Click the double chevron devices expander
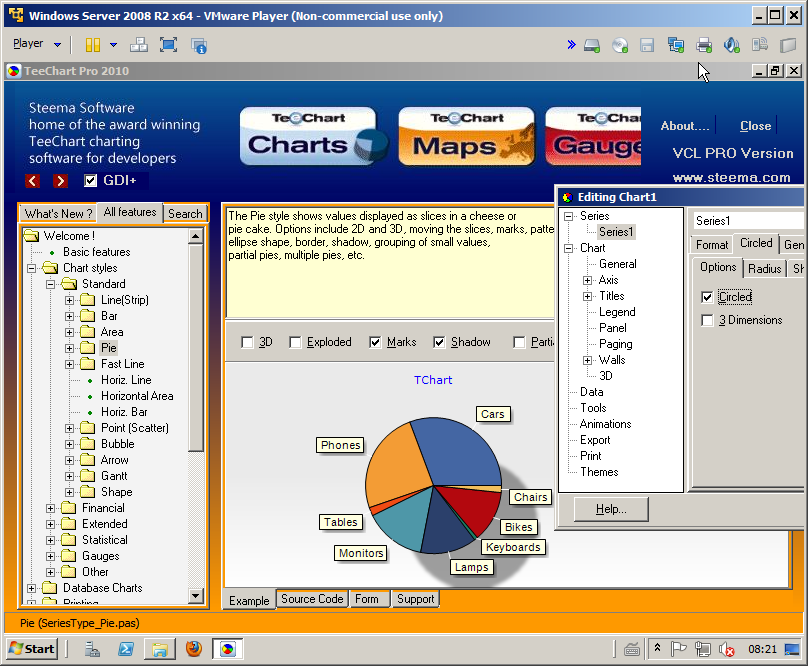 click(571, 44)
